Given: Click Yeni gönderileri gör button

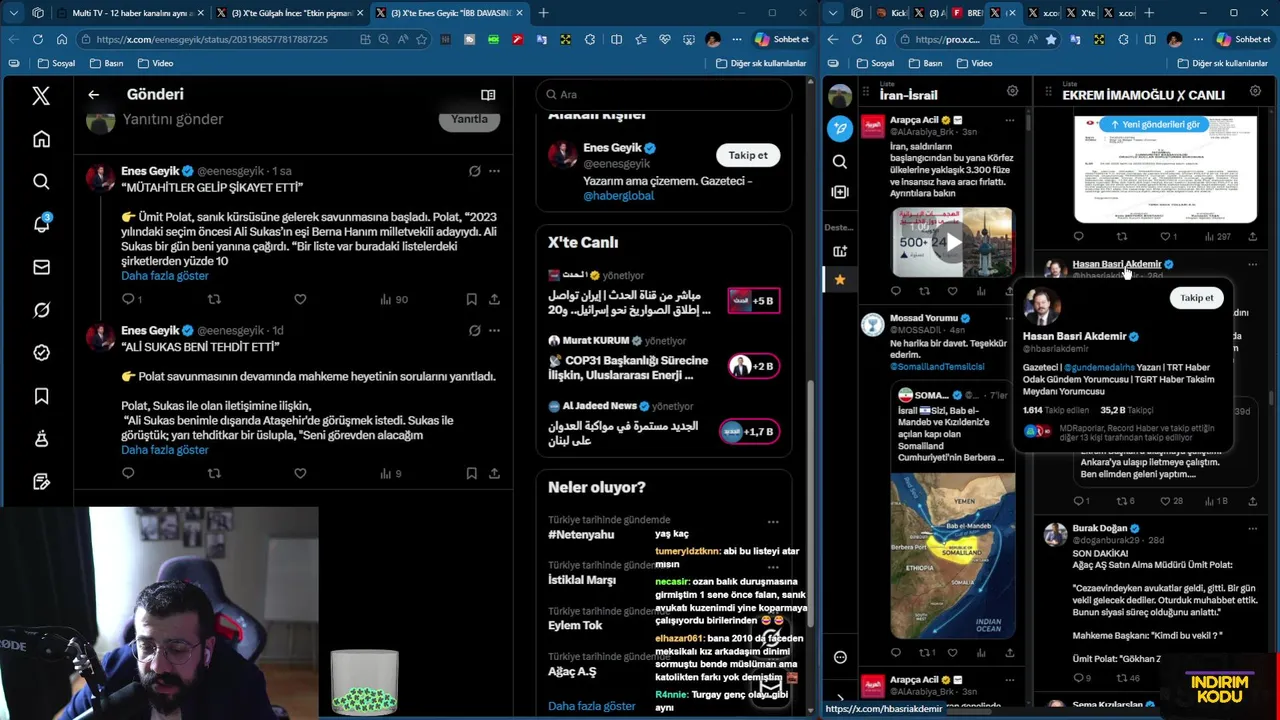Looking at the screenshot, I should click(1154, 124).
